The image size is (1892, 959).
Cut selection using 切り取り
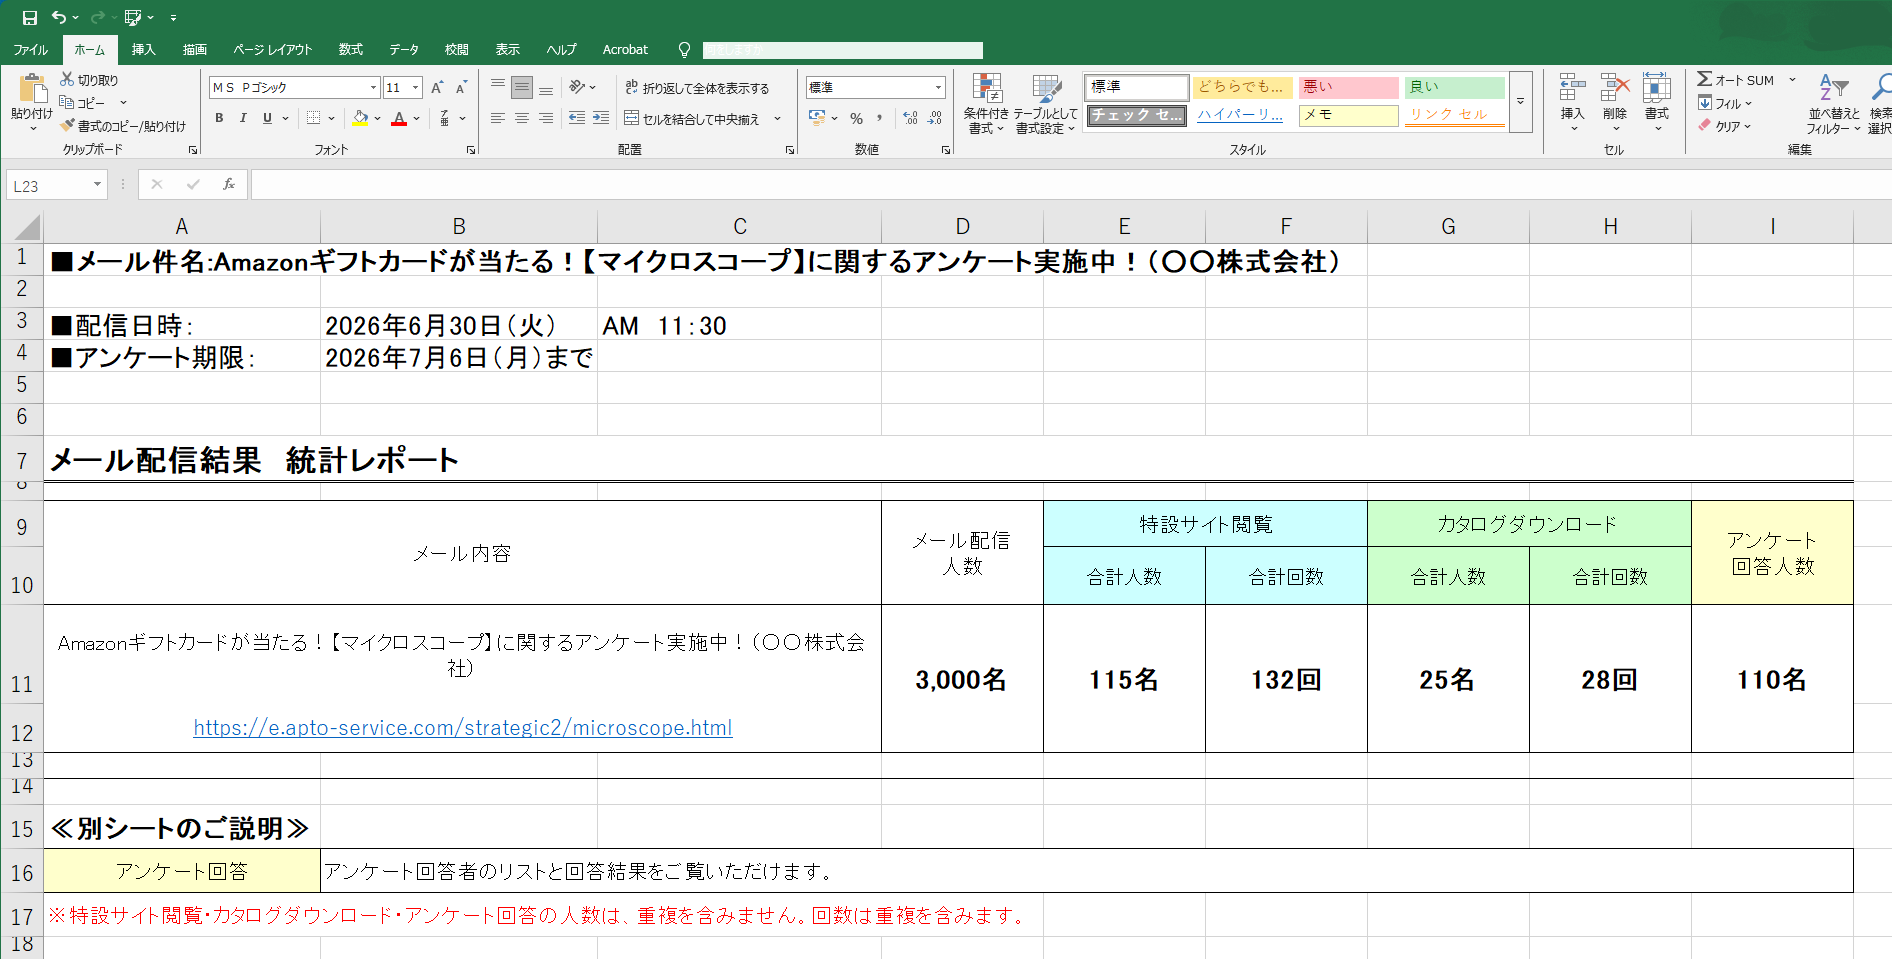89,80
